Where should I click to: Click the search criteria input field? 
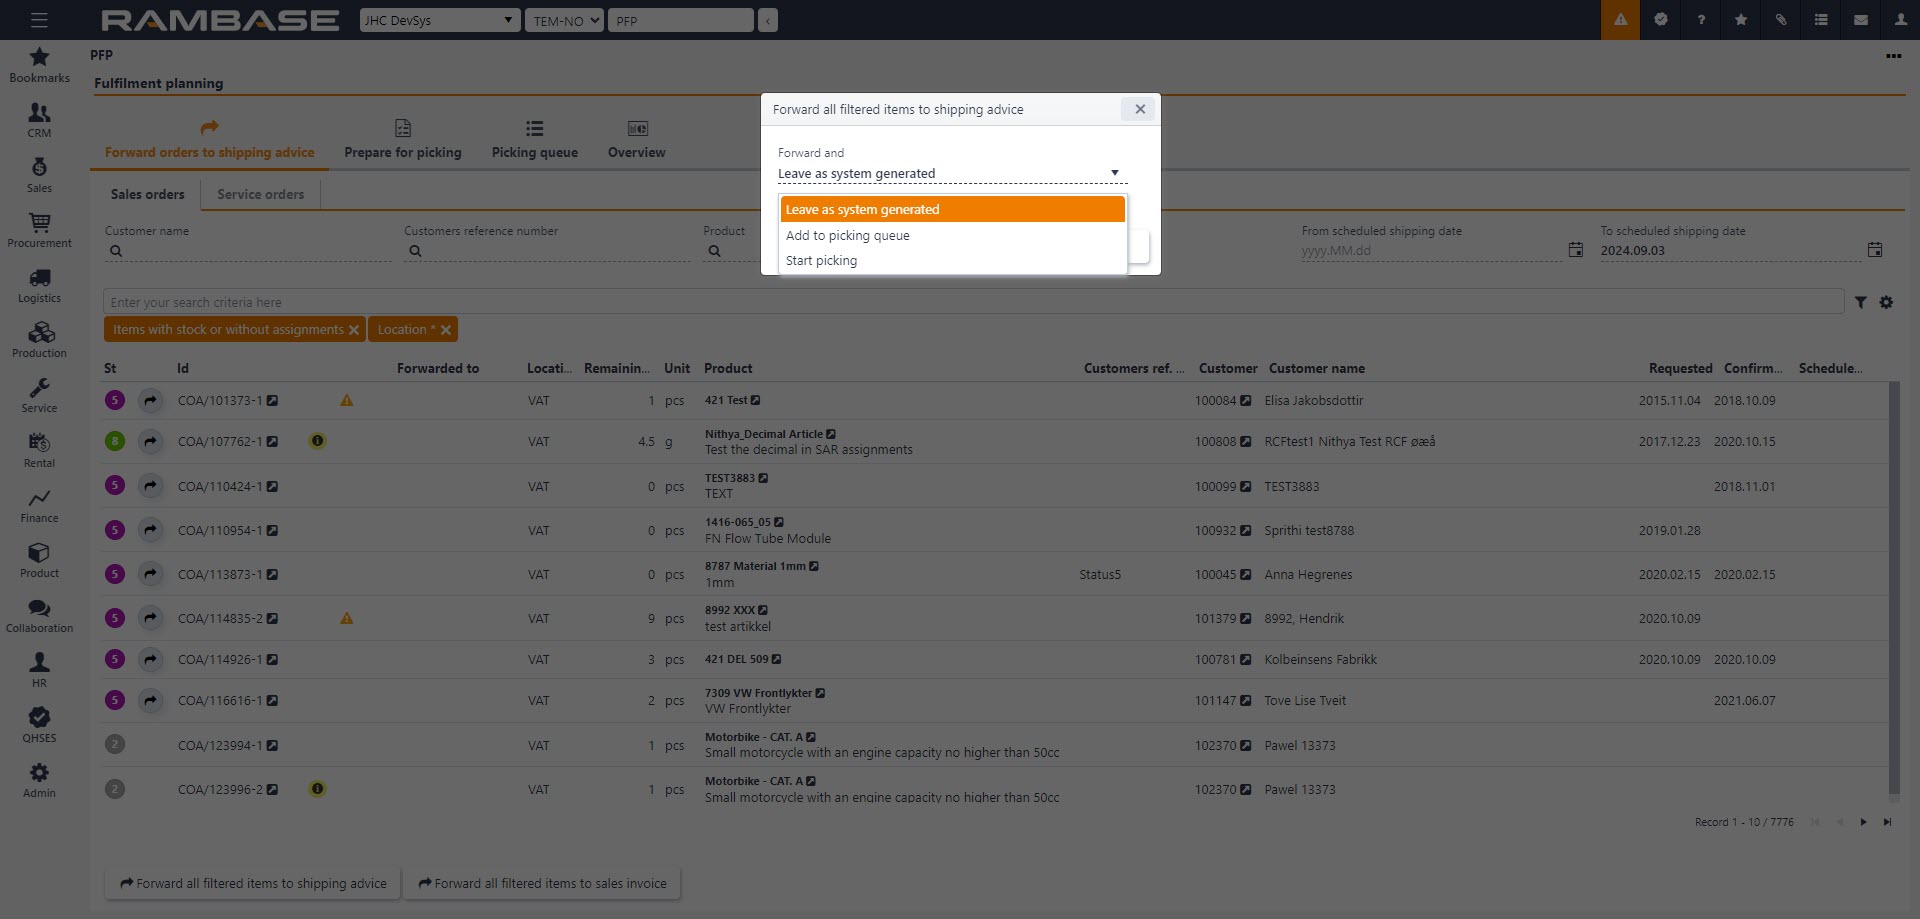click(970, 303)
